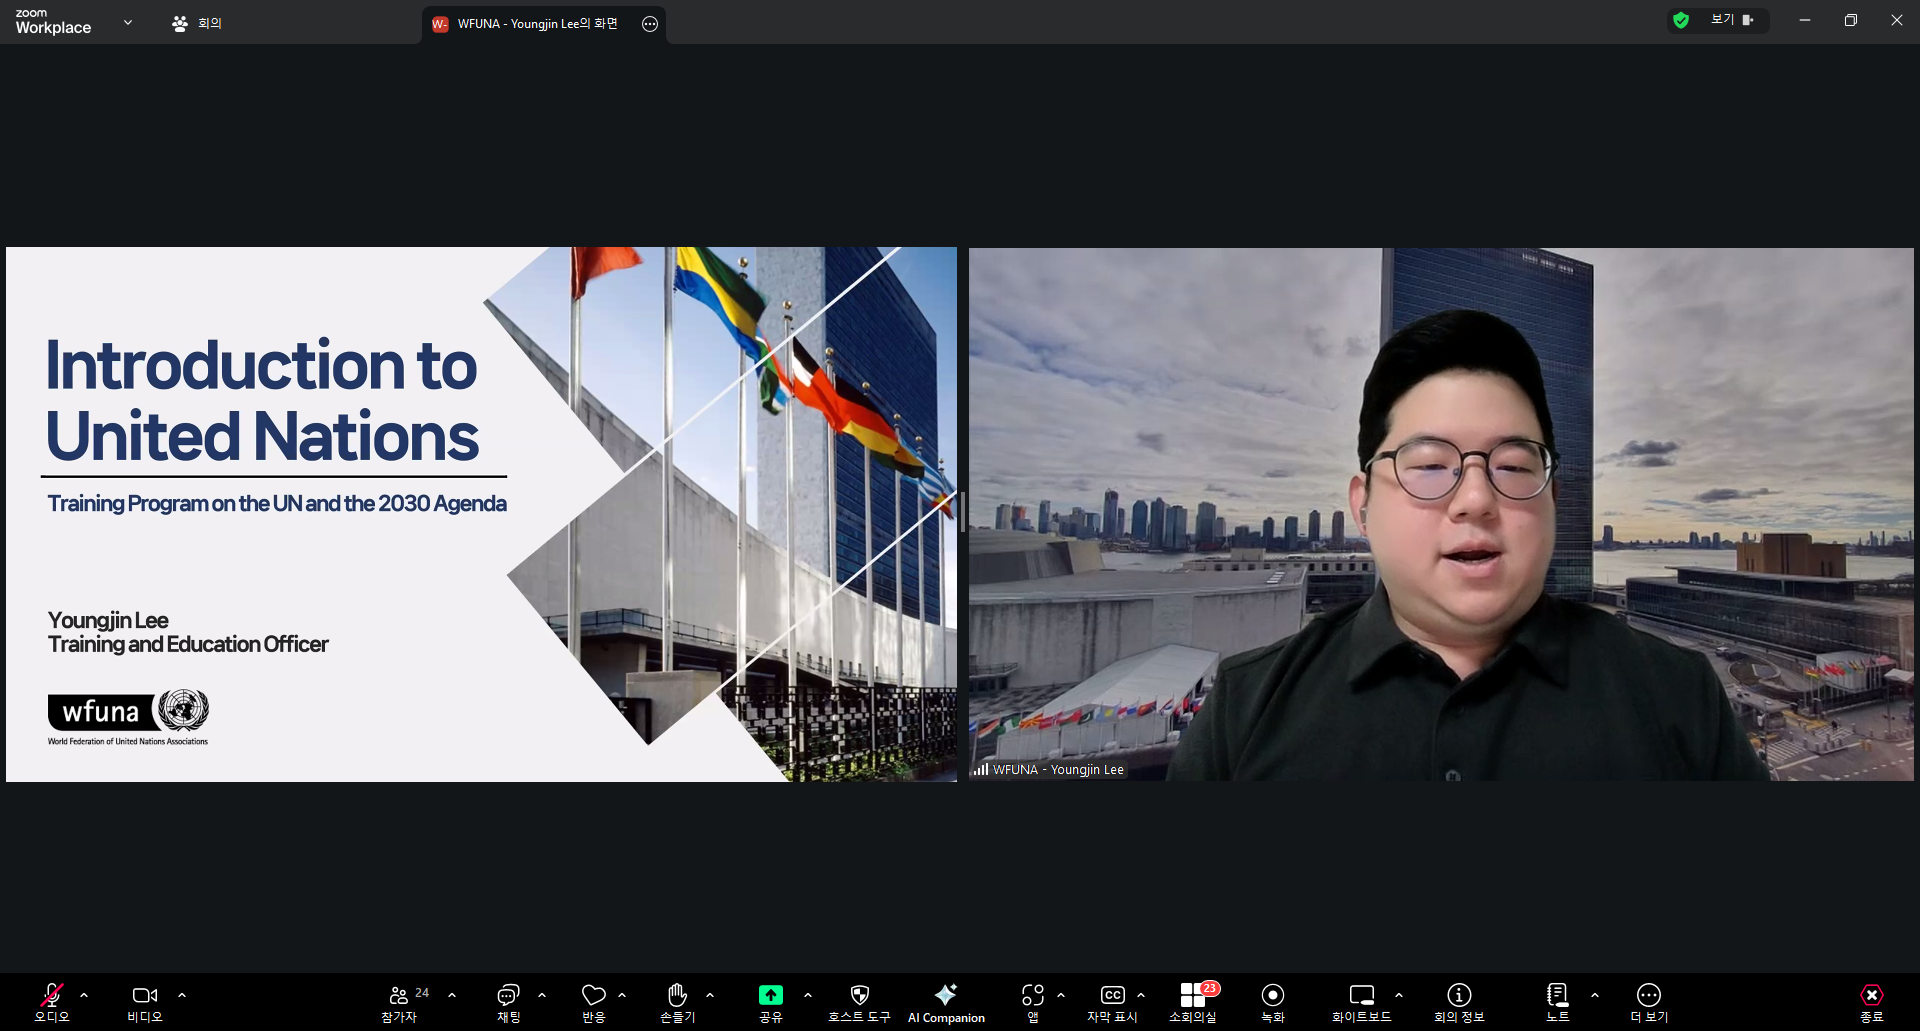Expand apps options caret
1920x1032 pixels.
click(x=1061, y=995)
